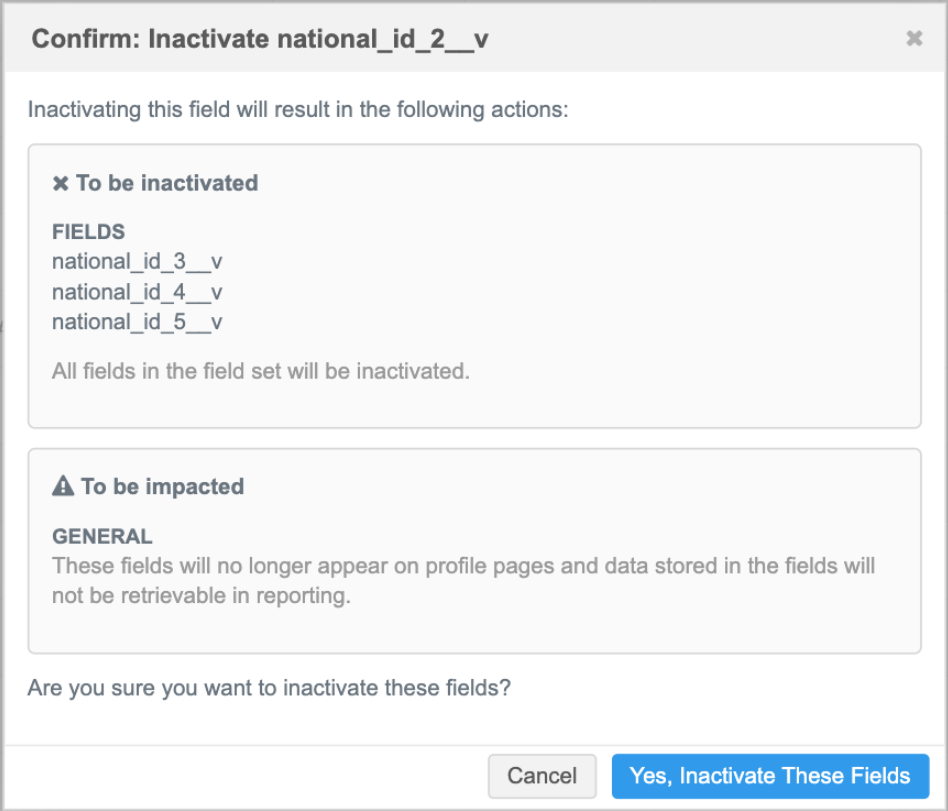Select the national_id_3__v field entry
Image resolution: width=948 pixels, height=811 pixels.
137,262
